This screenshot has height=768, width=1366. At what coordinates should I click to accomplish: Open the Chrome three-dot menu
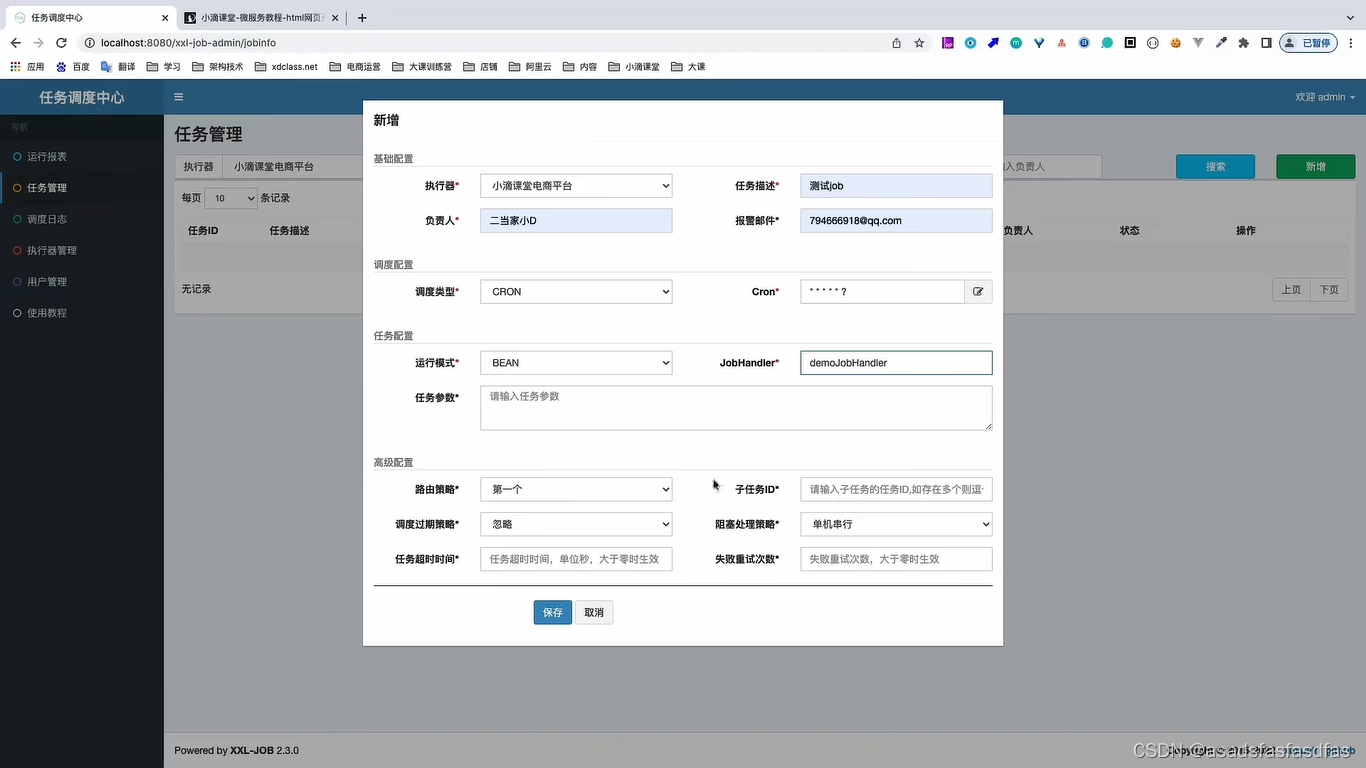[1351, 43]
